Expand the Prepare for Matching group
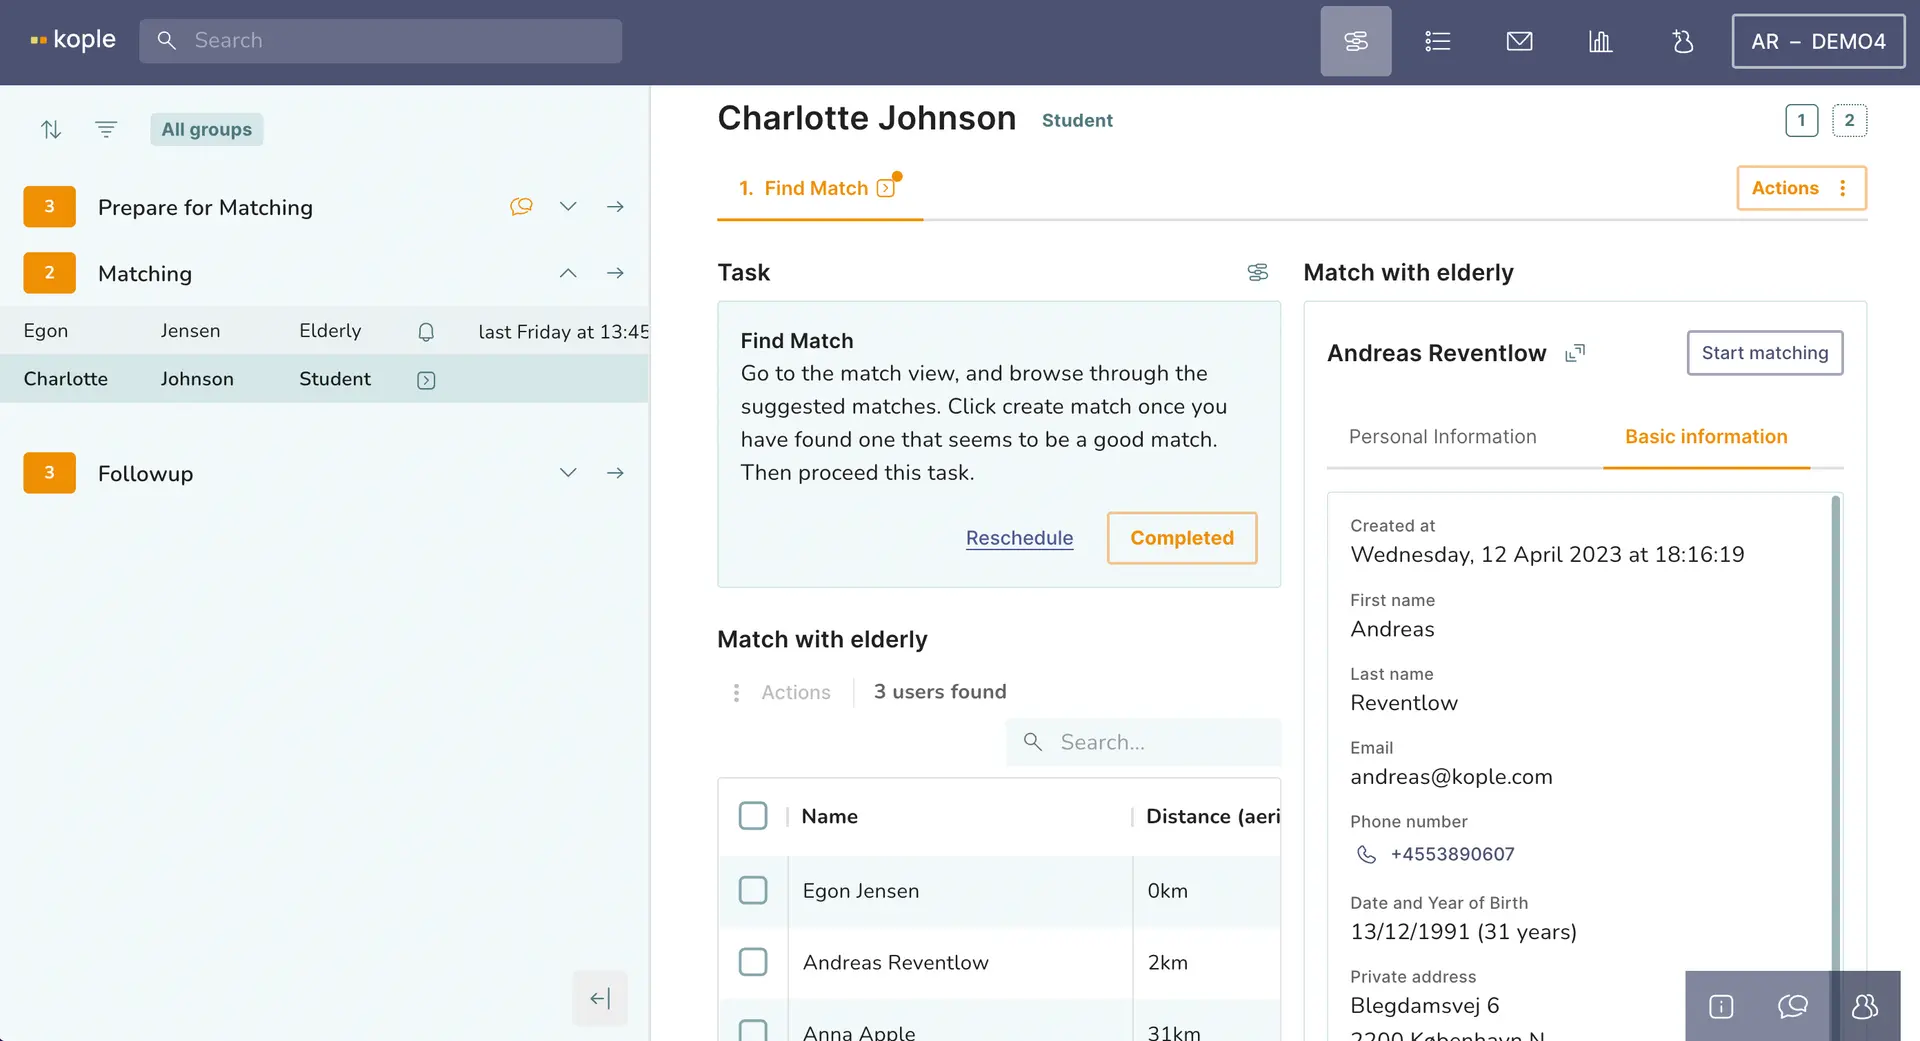The height and width of the screenshot is (1041, 1920). (568, 206)
